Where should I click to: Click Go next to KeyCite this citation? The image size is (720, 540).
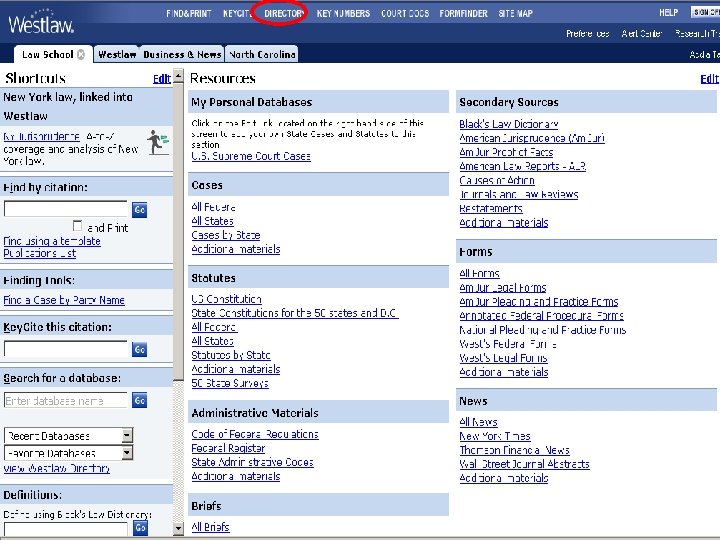(x=139, y=349)
